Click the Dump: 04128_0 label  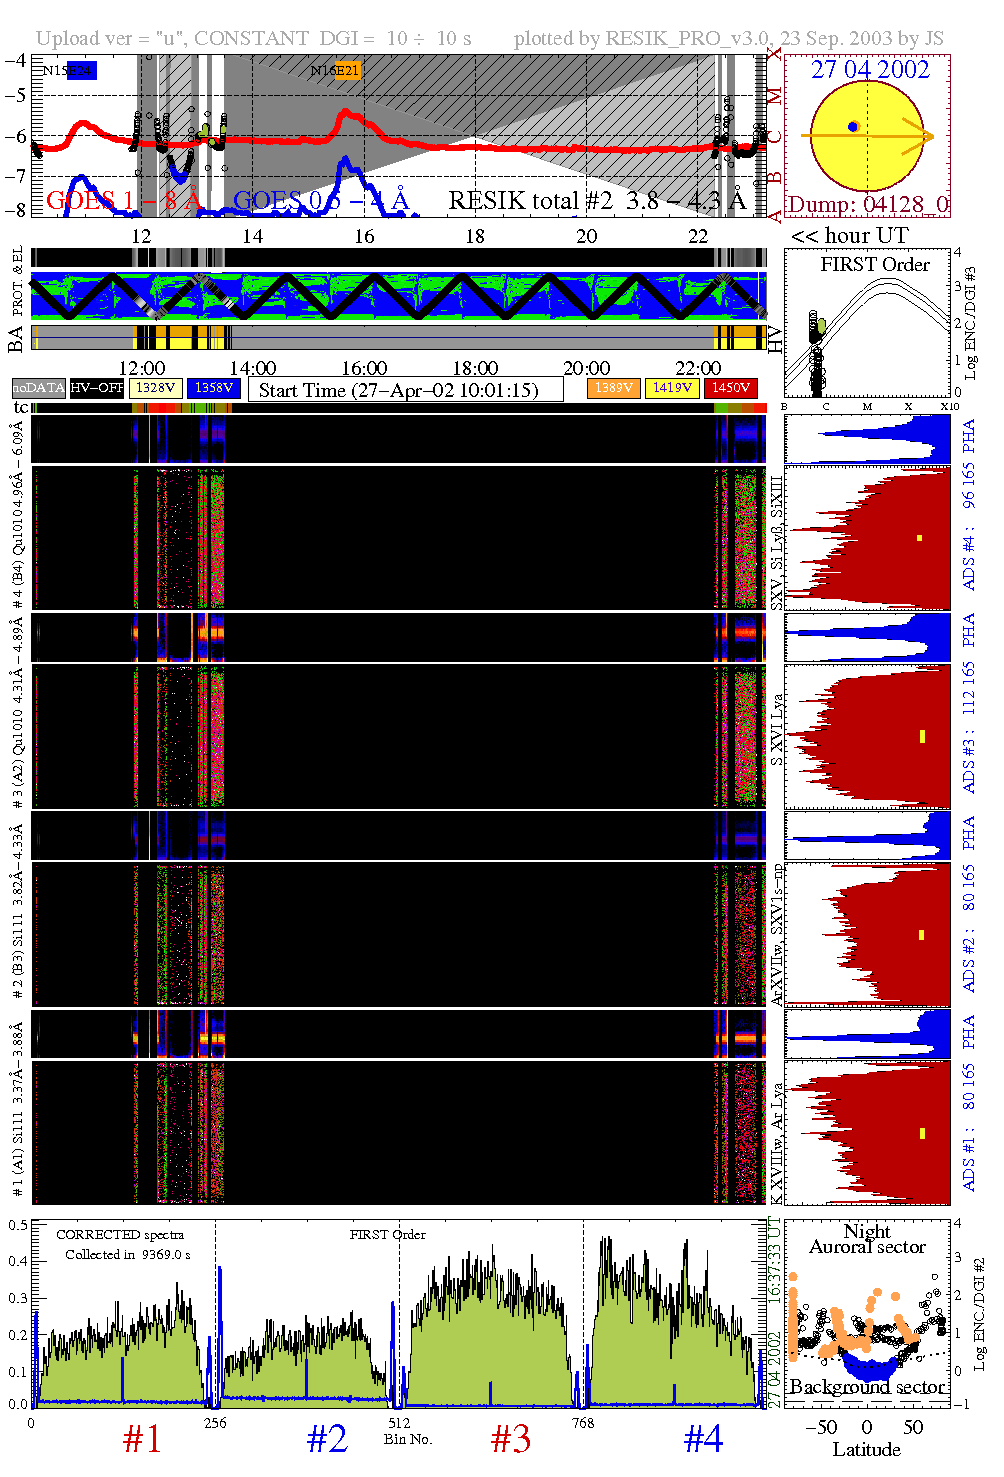click(x=868, y=205)
